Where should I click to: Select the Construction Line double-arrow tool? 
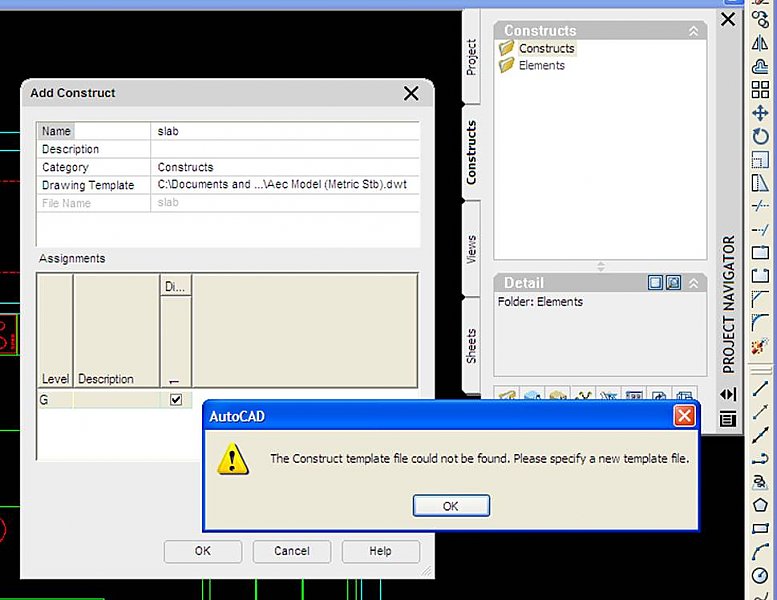click(x=760, y=435)
